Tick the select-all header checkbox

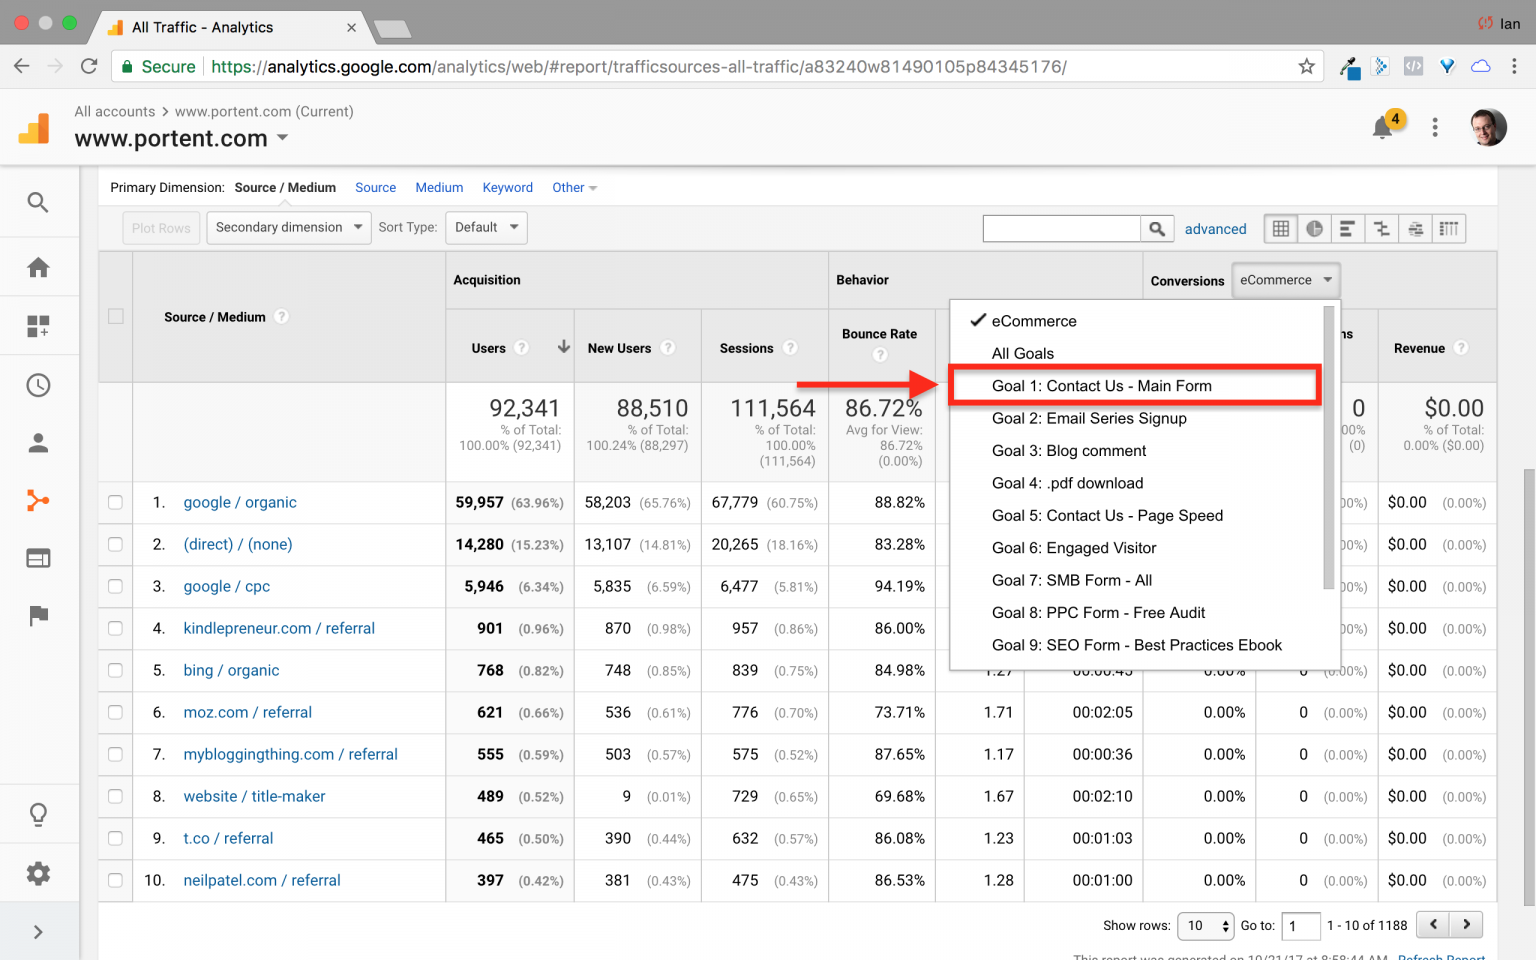click(x=116, y=316)
